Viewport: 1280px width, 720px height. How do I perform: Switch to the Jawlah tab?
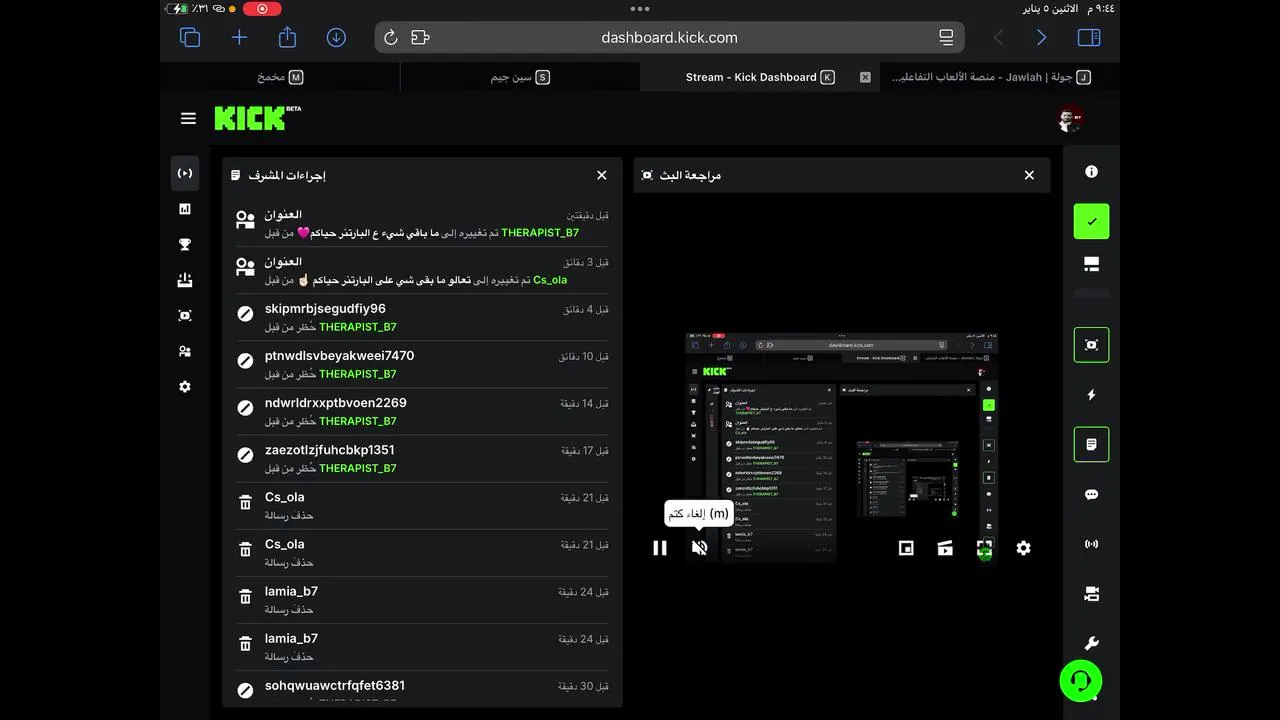click(x=1000, y=77)
